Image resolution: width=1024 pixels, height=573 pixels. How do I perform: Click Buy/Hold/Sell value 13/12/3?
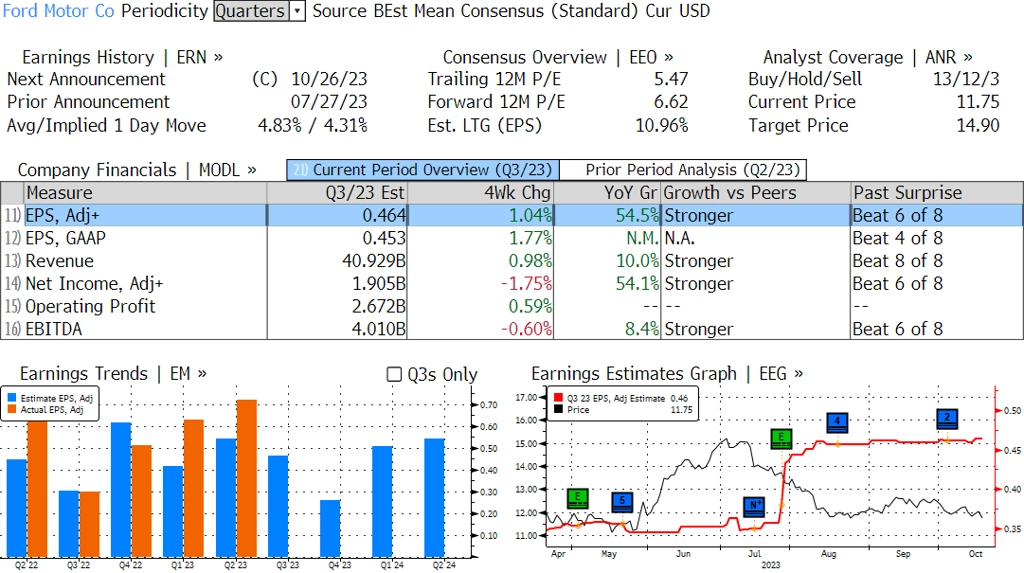pyautogui.click(x=966, y=79)
